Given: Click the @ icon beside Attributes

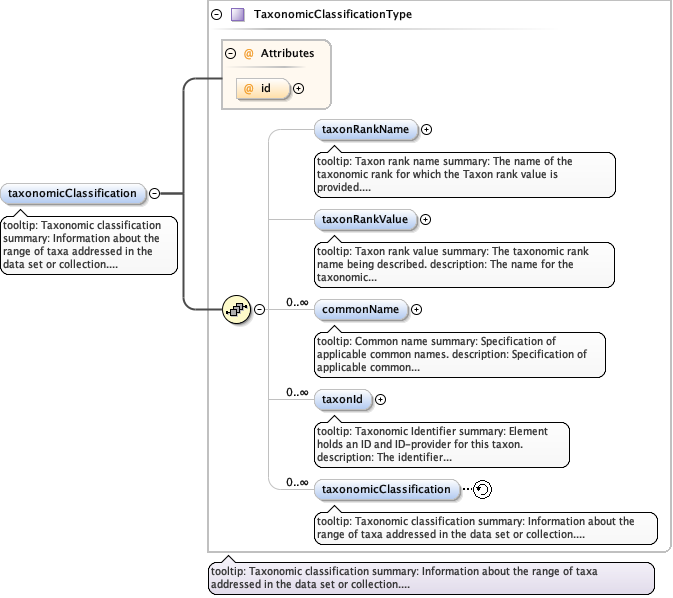Looking at the screenshot, I should click(x=249, y=53).
